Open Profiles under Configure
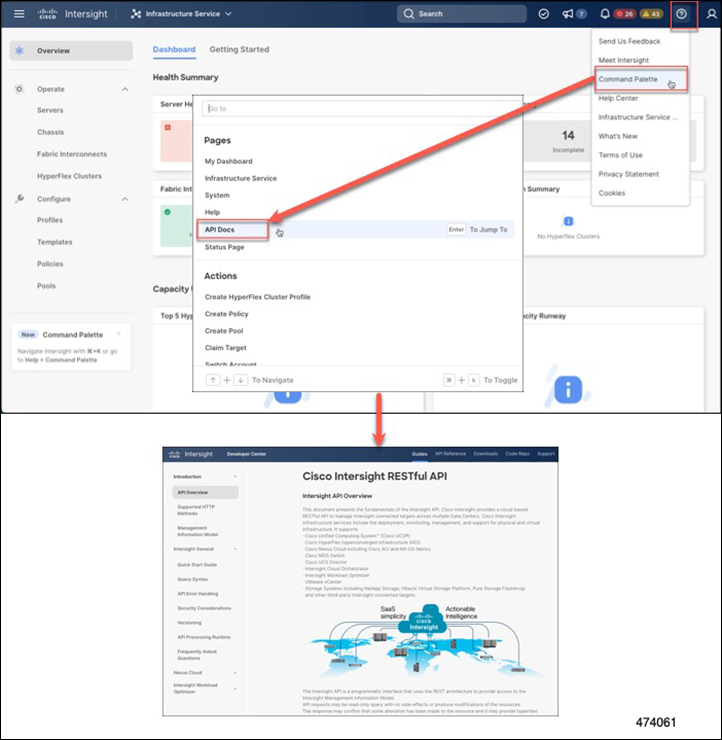This screenshot has width=722, height=740. pyautogui.click(x=50, y=220)
